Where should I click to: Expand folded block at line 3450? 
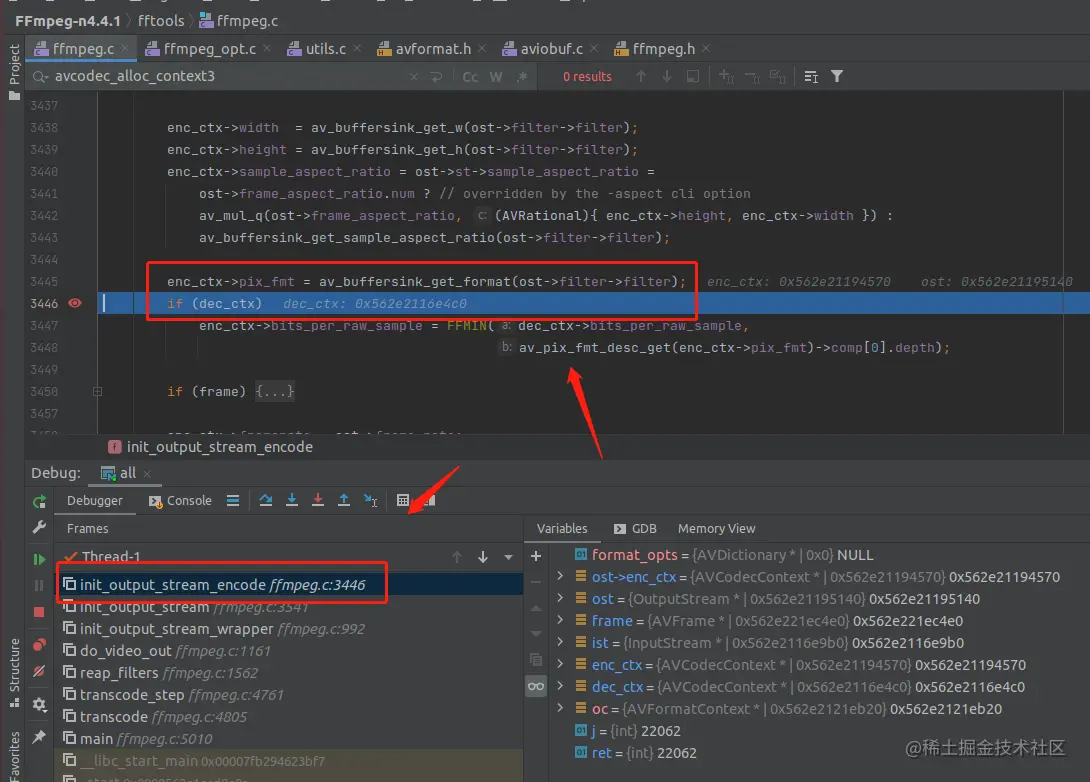click(97, 391)
